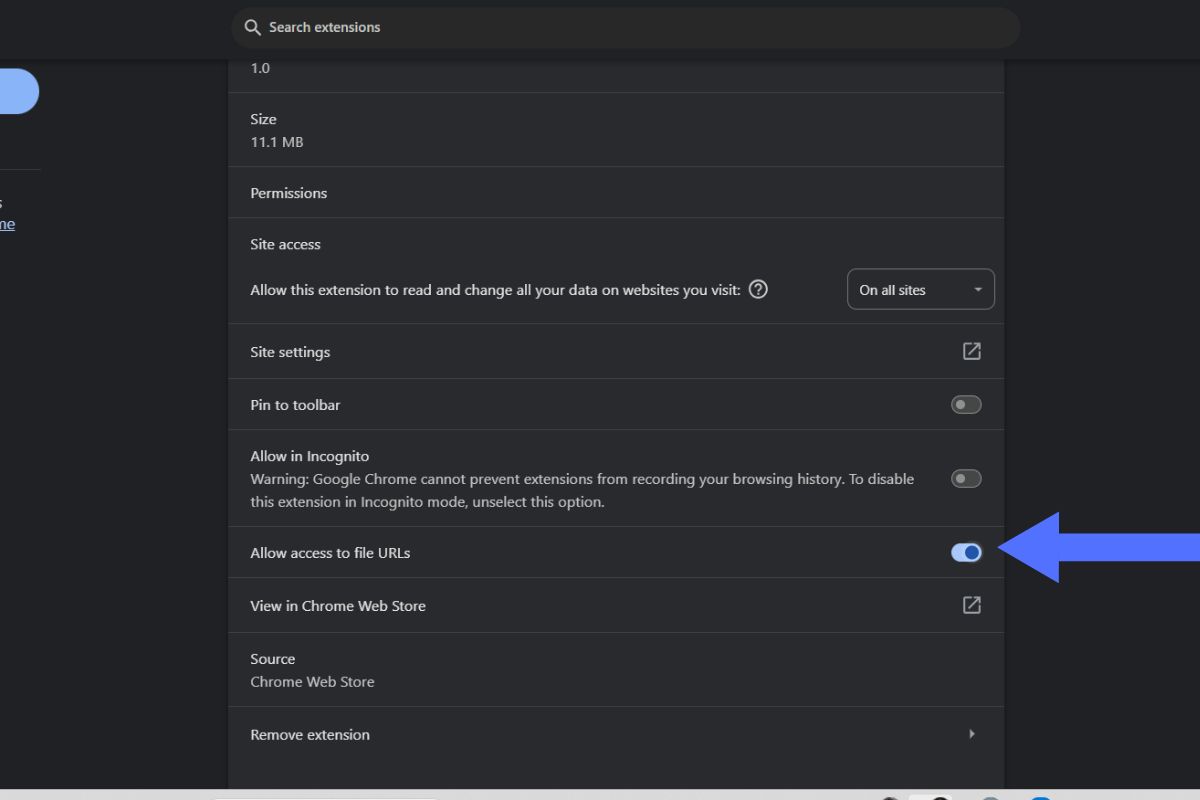Click the blue pill button in left sidebar
Image resolution: width=1200 pixels, height=800 pixels.
(x=19, y=91)
